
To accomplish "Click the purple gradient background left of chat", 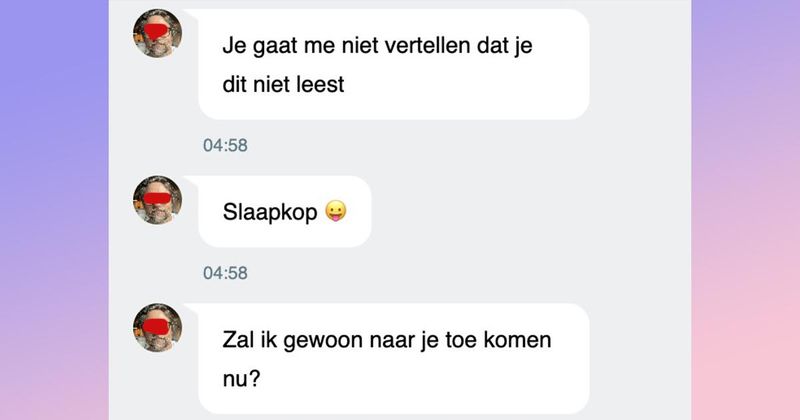I will 54,210.
